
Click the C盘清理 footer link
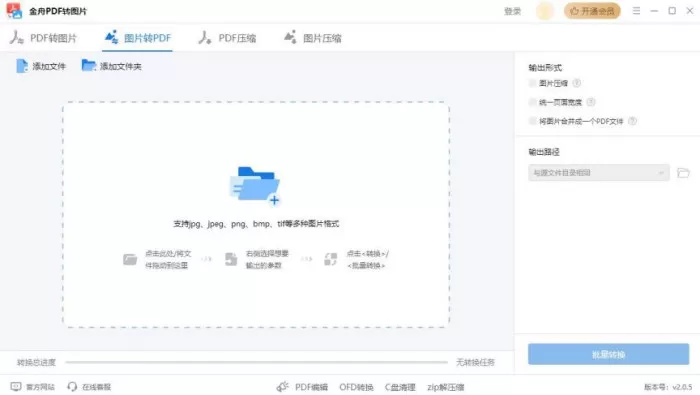click(400, 387)
